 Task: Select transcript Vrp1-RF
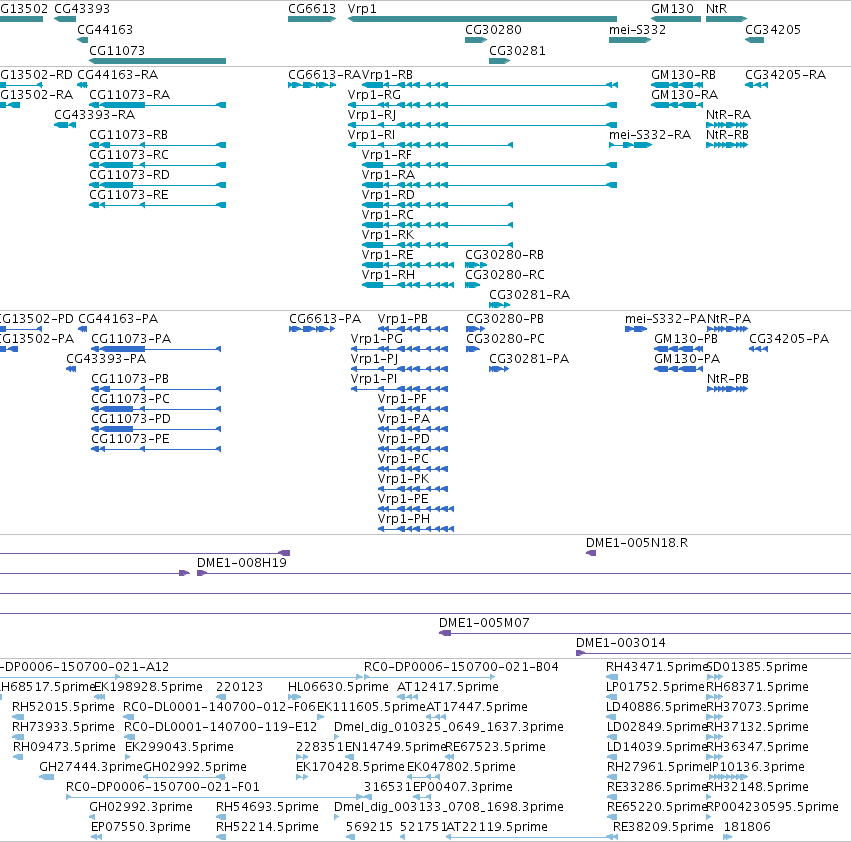[x=387, y=155]
